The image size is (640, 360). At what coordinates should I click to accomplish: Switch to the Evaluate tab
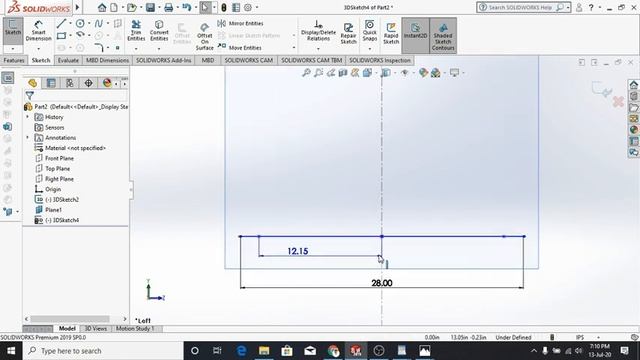click(68, 60)
